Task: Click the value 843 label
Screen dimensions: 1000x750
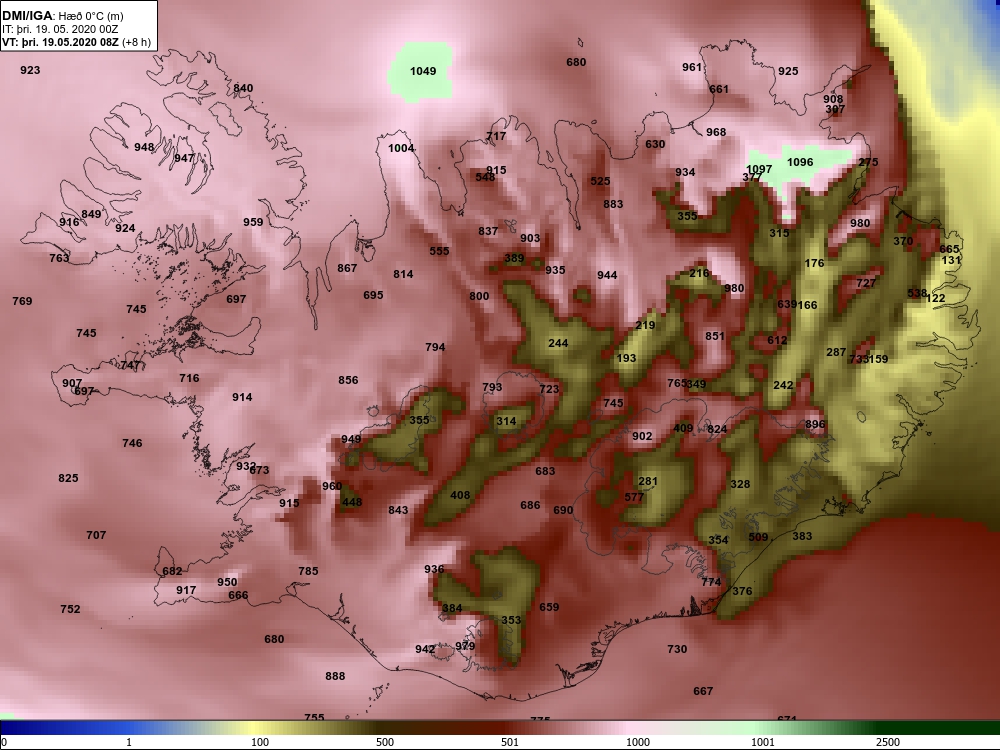Action: click(x=398, y=510)
